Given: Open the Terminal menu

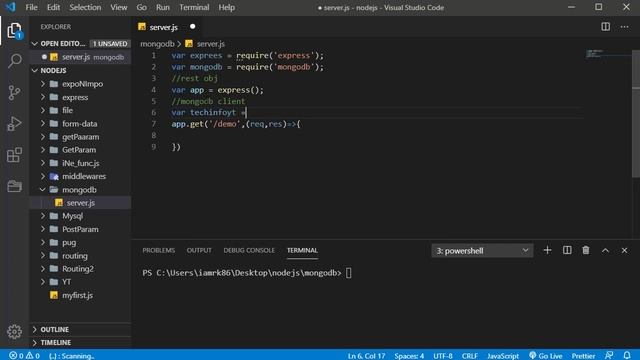Looking at the screenshot, I should tap(194, 7).
